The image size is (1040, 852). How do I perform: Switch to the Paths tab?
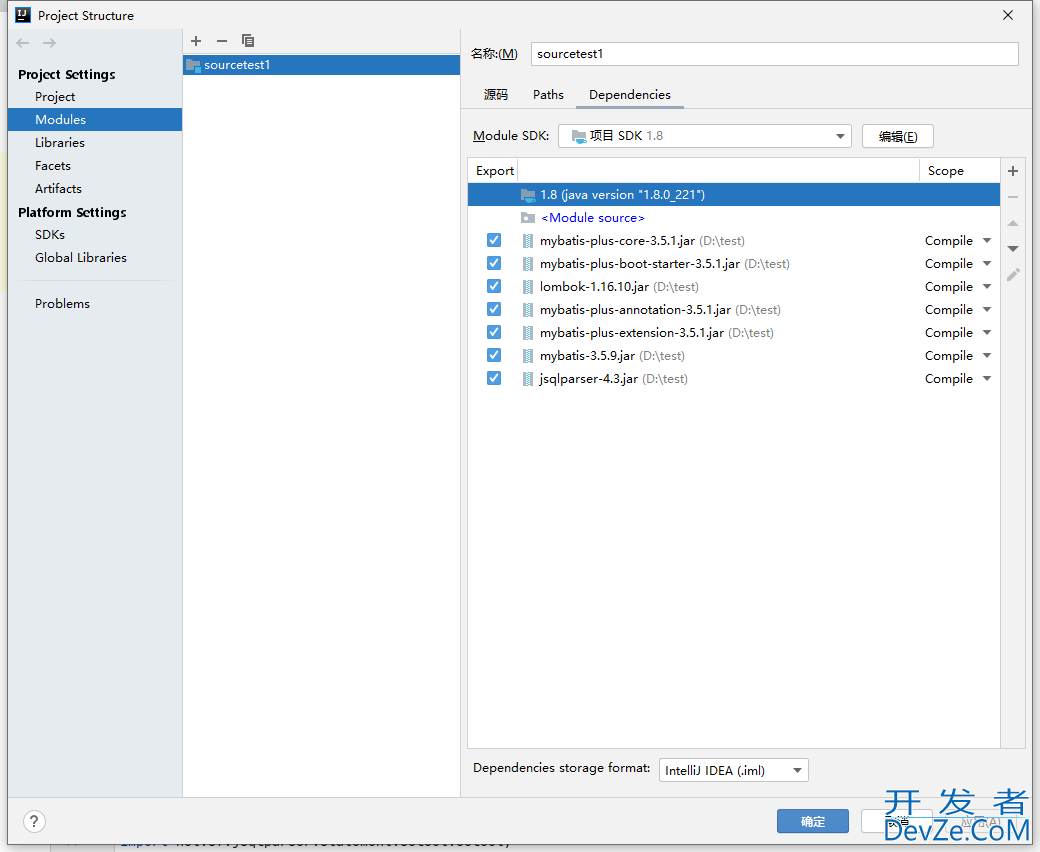pyautogui.click(x=548, y=95)
